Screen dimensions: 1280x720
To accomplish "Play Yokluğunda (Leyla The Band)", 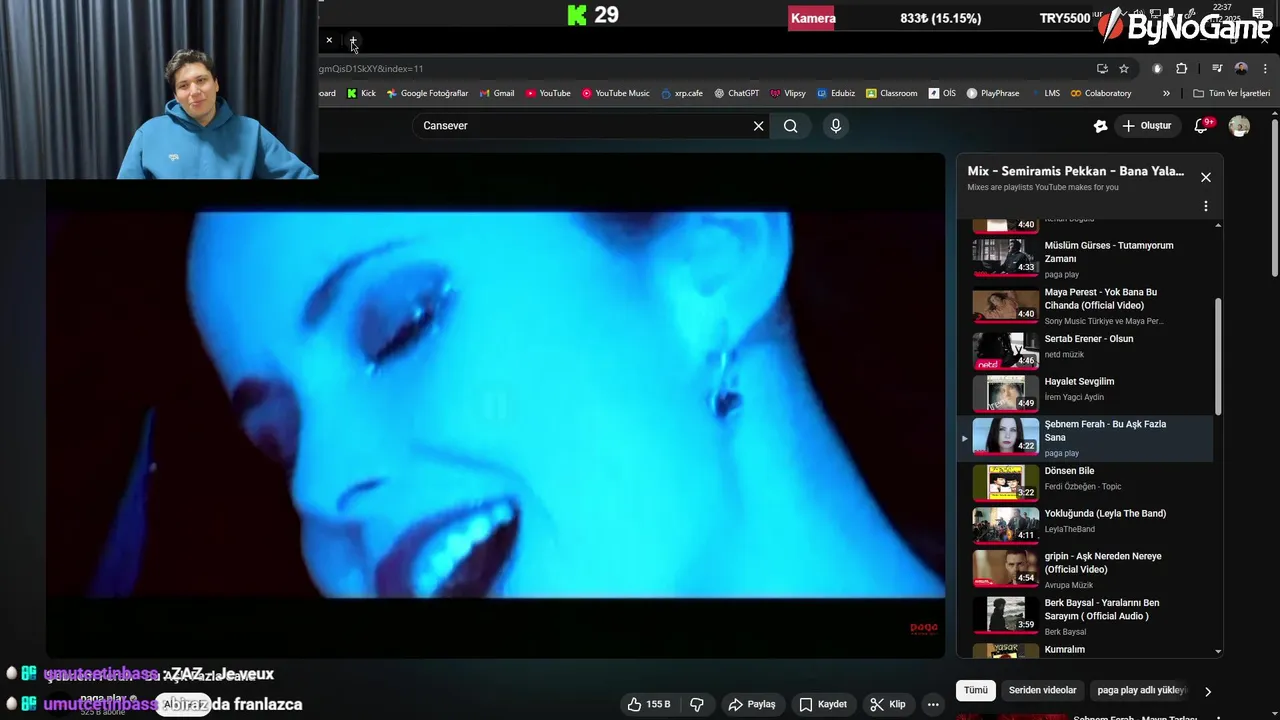I will tap(1085, 524).
